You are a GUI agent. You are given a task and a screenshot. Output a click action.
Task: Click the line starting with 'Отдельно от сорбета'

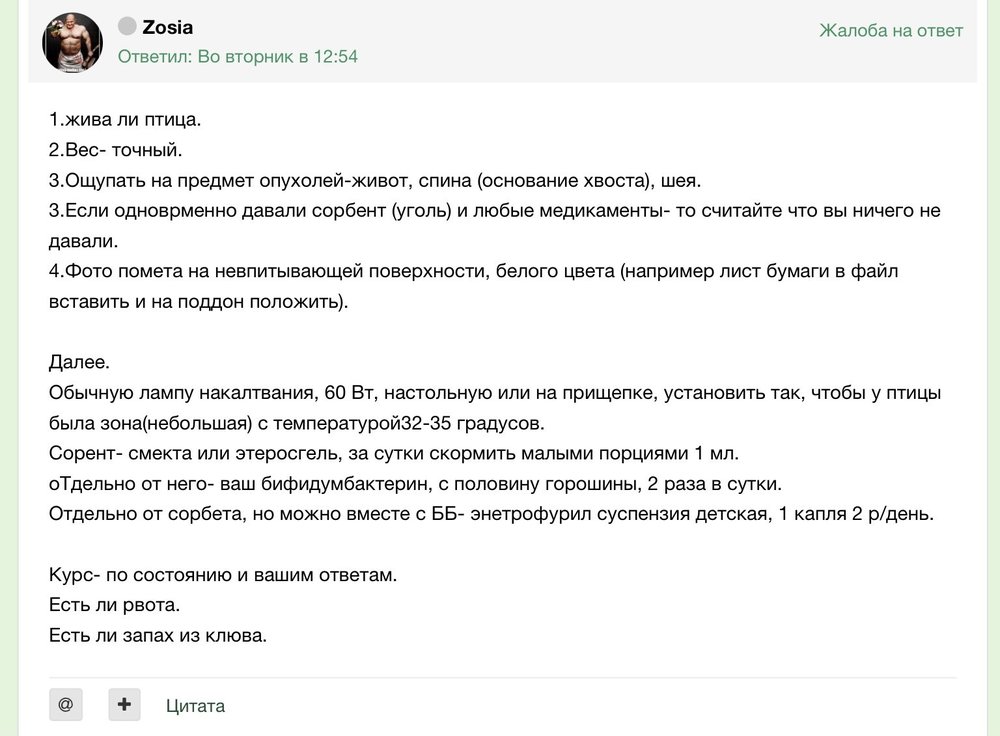click(491, 514)
